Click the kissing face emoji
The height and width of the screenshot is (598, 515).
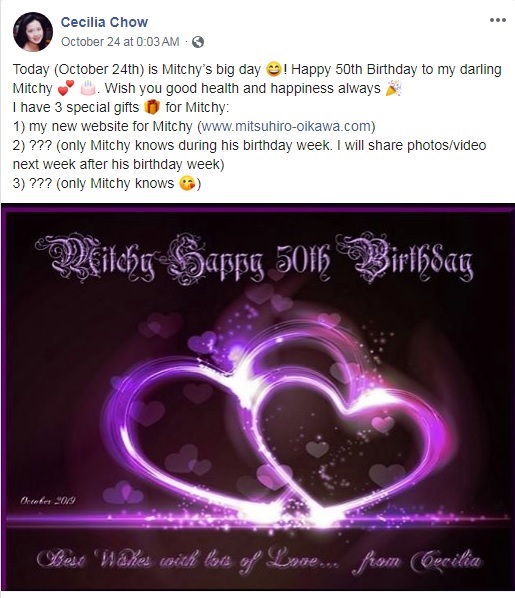pos(187,183)
